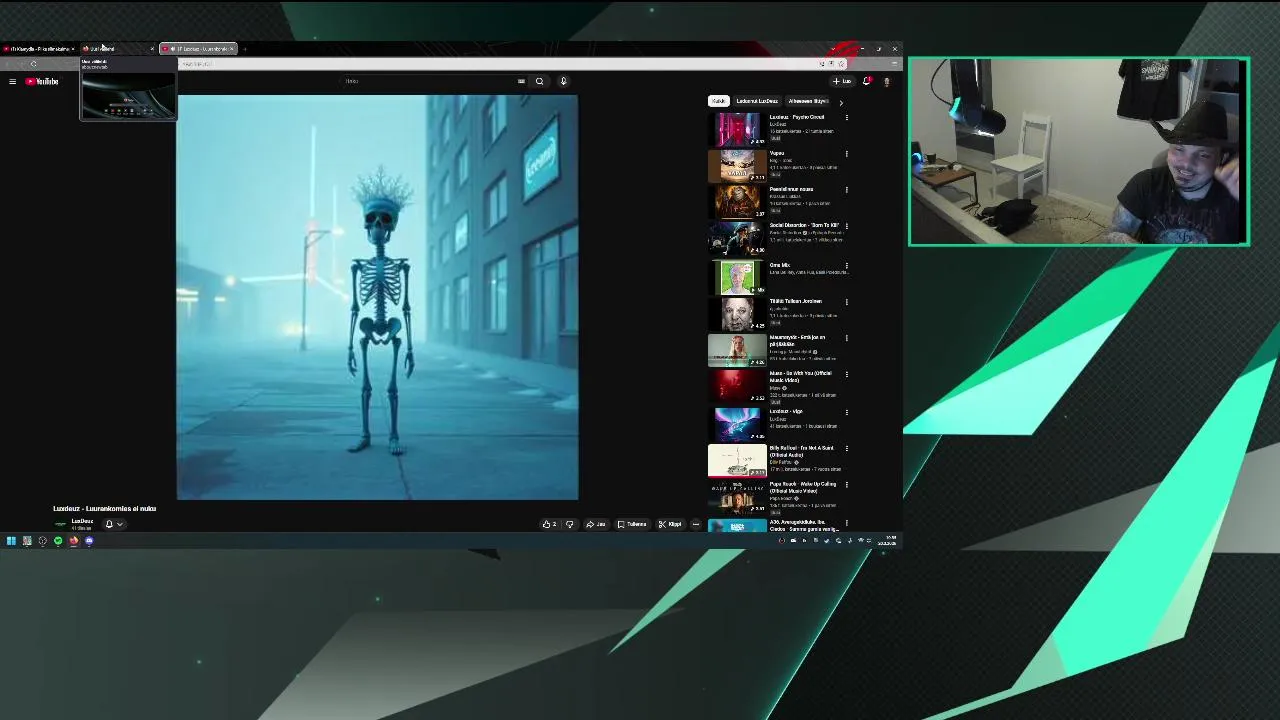Open more options for the 'Paenisimme nousu' video
This screenshot has height=720, width=1280.
point(846,190)
